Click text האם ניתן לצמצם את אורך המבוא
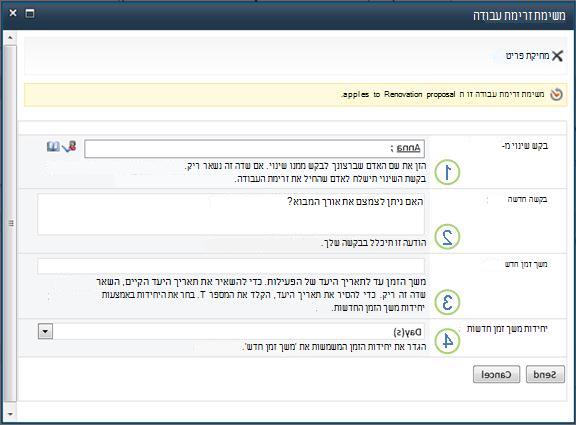The height and width of the screenshot is (425, 576). click(355, 201)
